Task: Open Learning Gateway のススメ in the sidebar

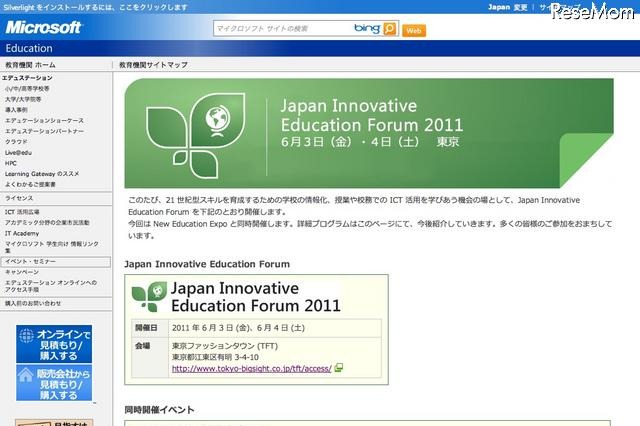Action: (x=42, y=173)
